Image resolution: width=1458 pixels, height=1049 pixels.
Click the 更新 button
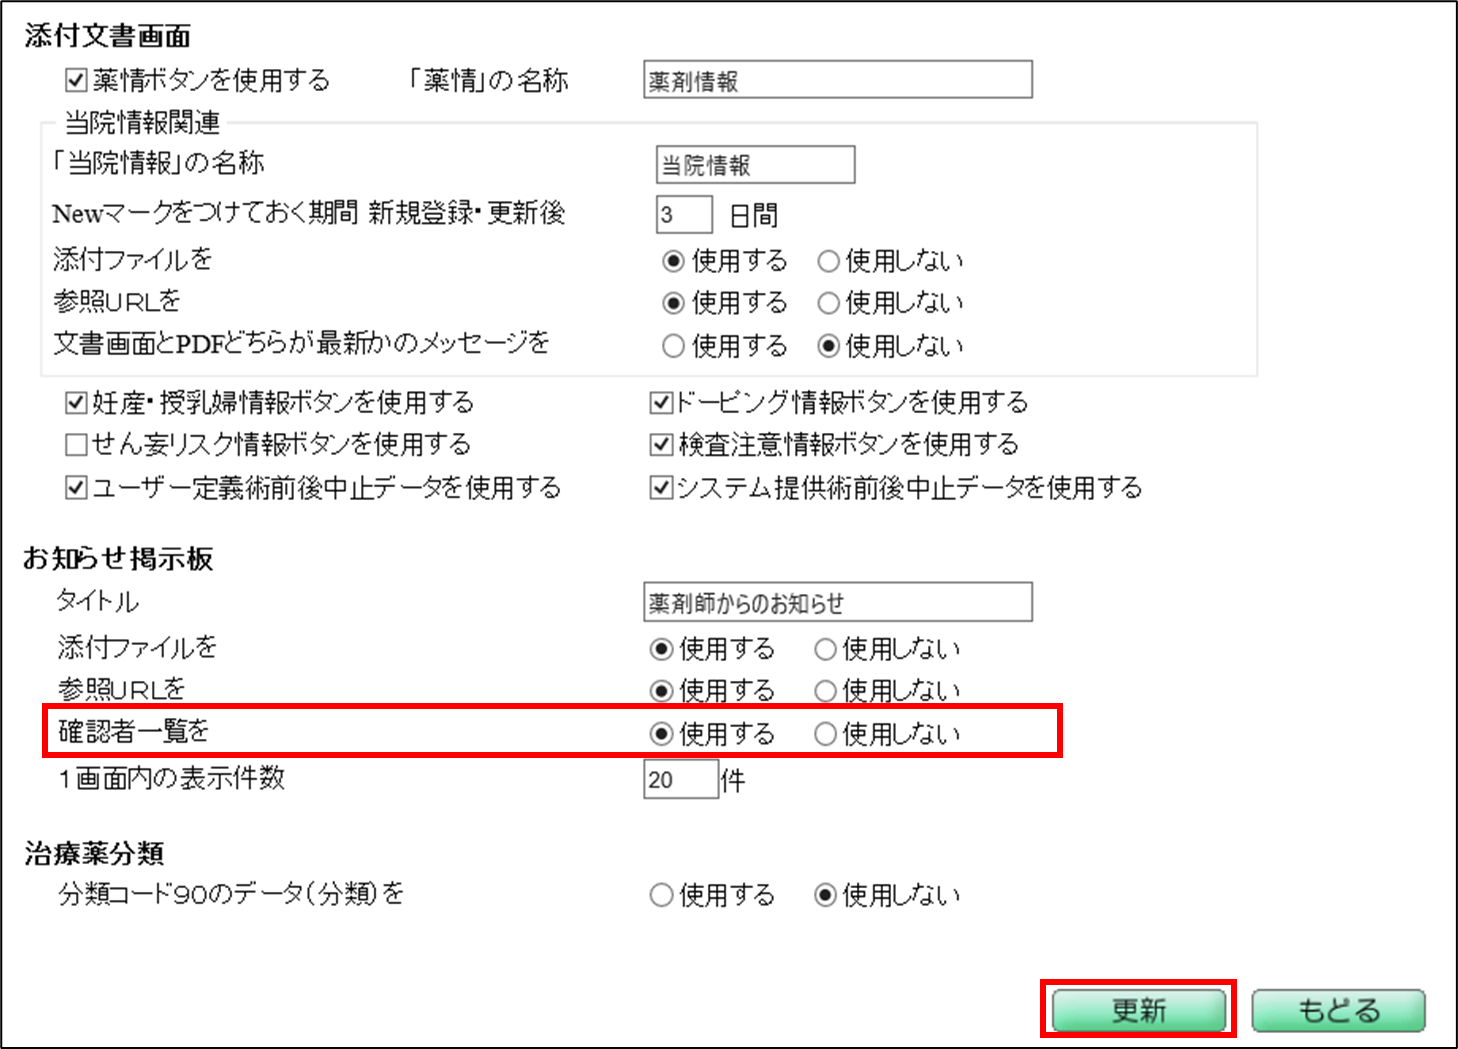pyautogui.click(x=1138, y=1010)
